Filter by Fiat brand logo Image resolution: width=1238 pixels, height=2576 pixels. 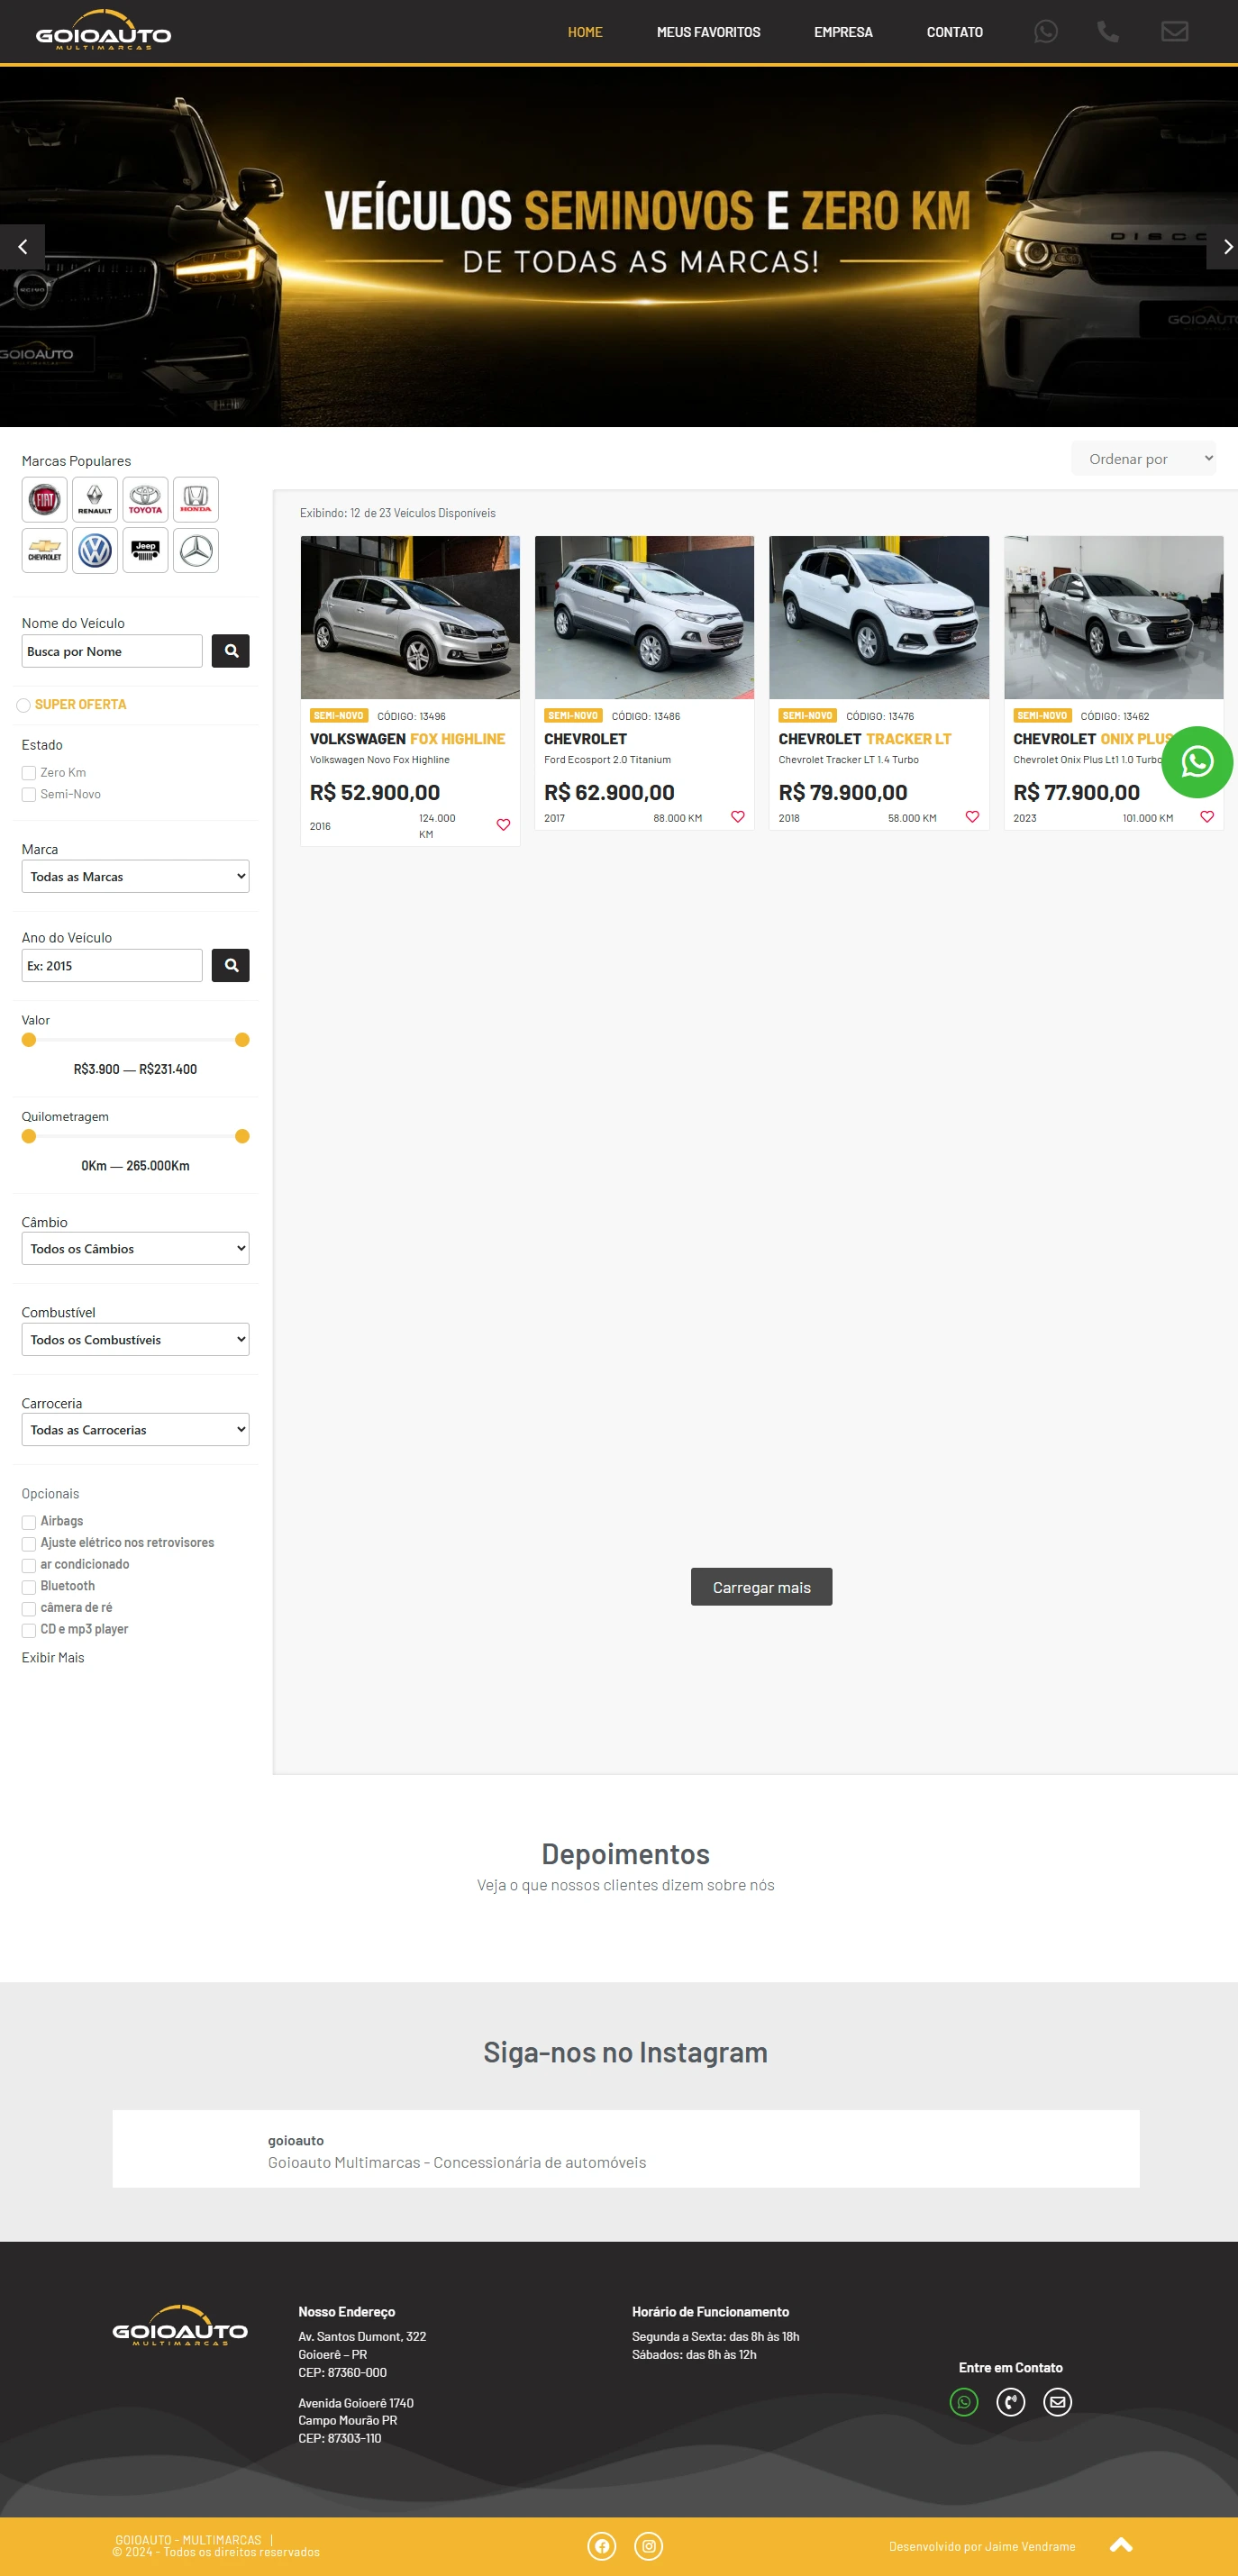click(45, 499)
